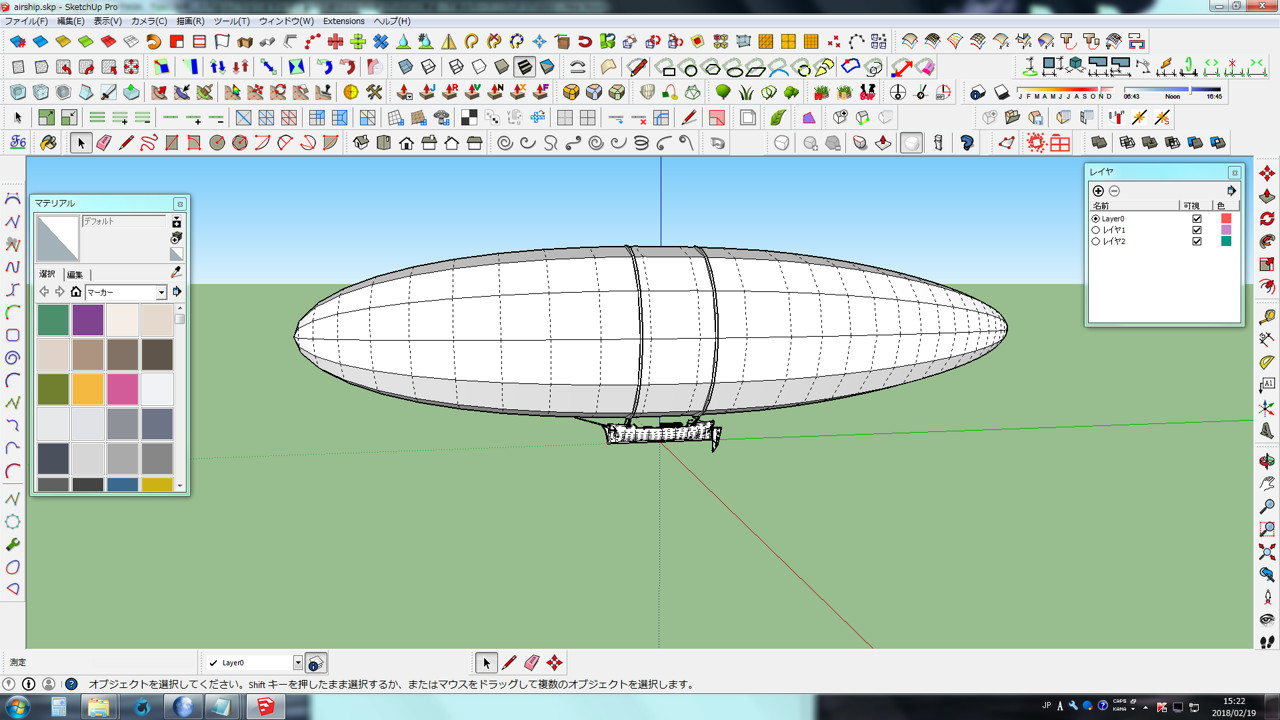Select the eyedropper sample paint tool
Image resolution: width=1280 pixels, height=720 pixels.
[177, 272]
